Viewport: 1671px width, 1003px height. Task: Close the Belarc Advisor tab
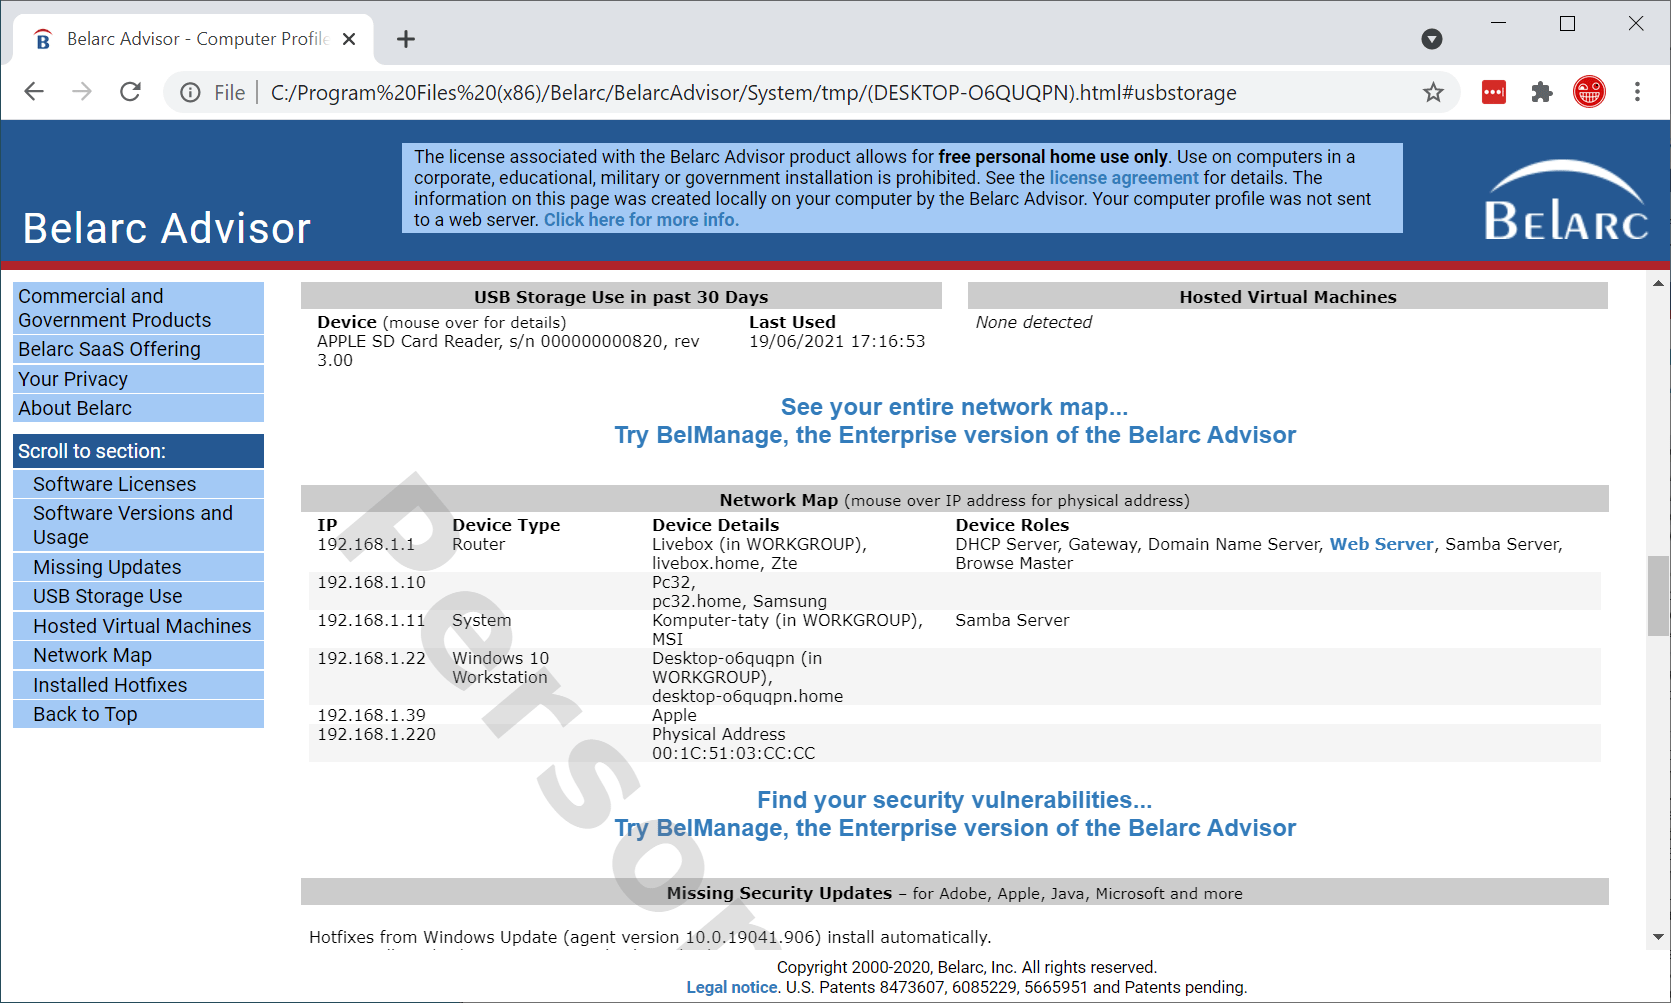(x=349, y=39)
